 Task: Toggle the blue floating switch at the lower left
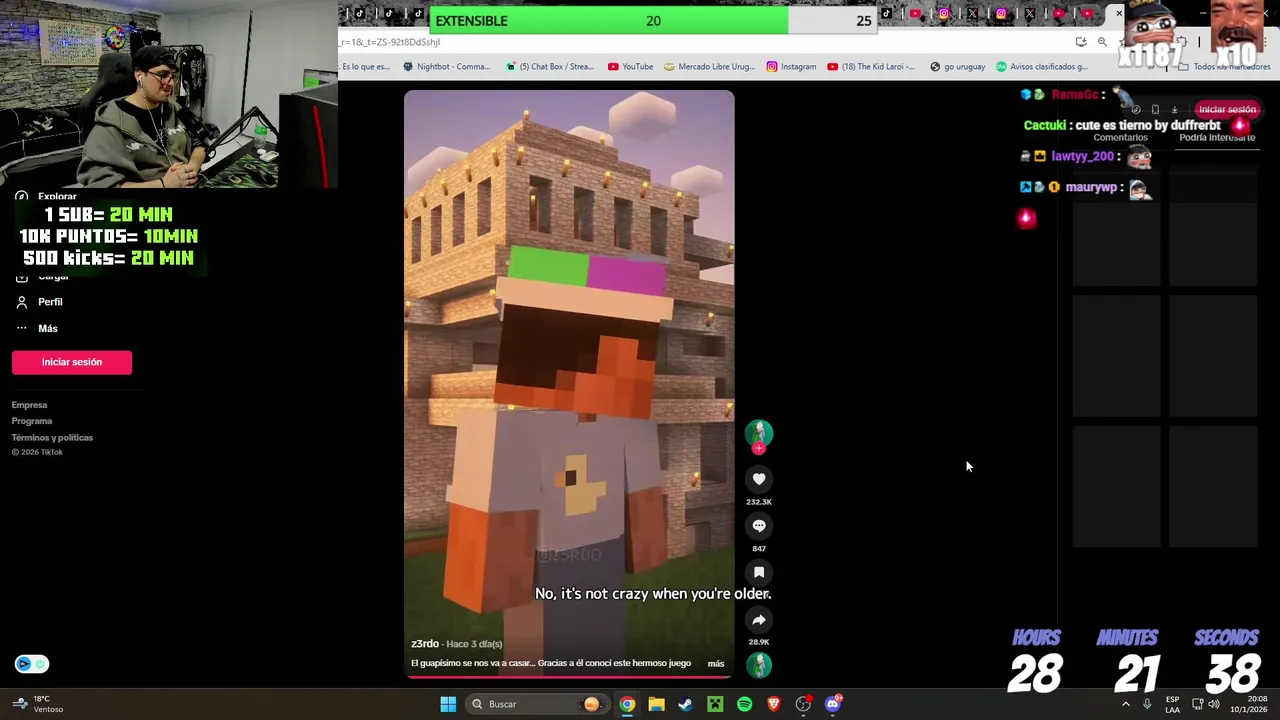(x=31, y=664)
